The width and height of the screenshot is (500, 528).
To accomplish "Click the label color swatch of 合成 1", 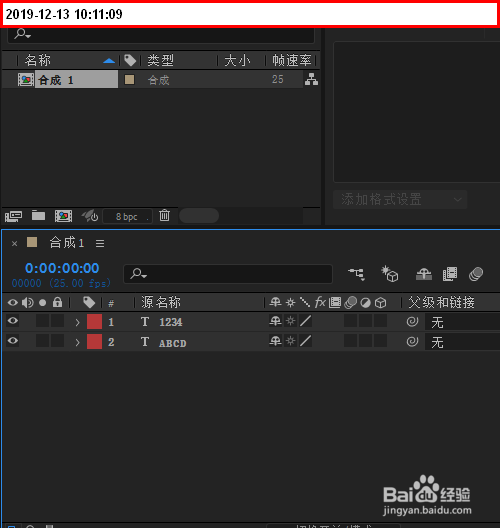I will tap(130, 80).
